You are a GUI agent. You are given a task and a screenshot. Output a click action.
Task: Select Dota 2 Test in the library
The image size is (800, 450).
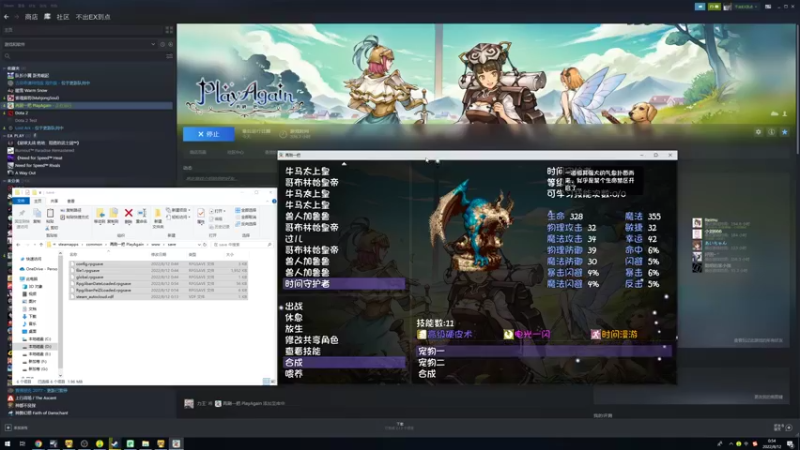(x=26, y=120)
